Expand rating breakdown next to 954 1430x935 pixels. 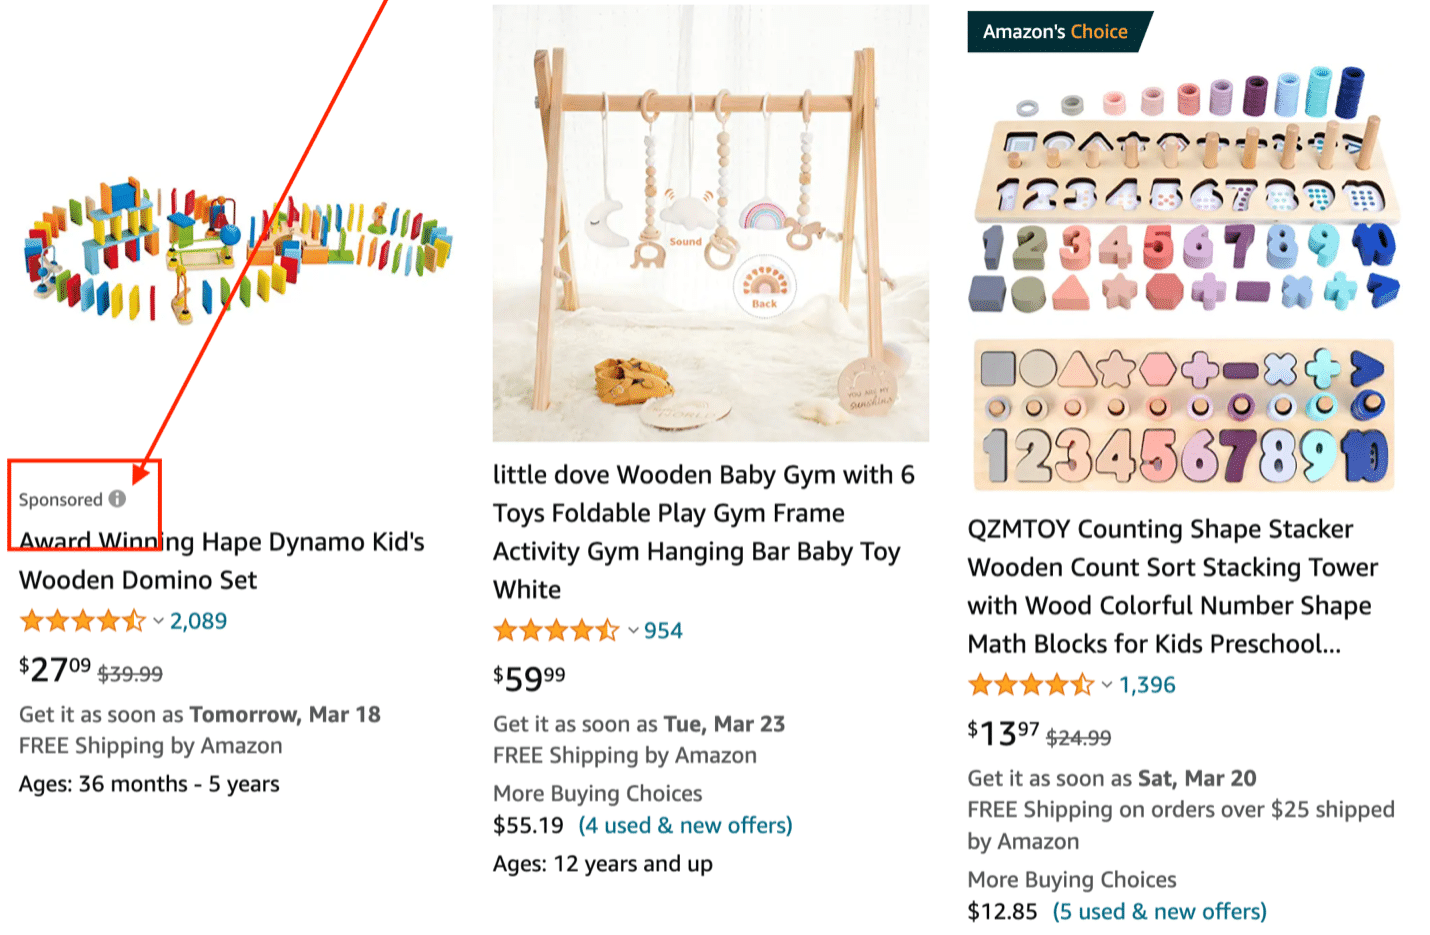coord(633,630)
